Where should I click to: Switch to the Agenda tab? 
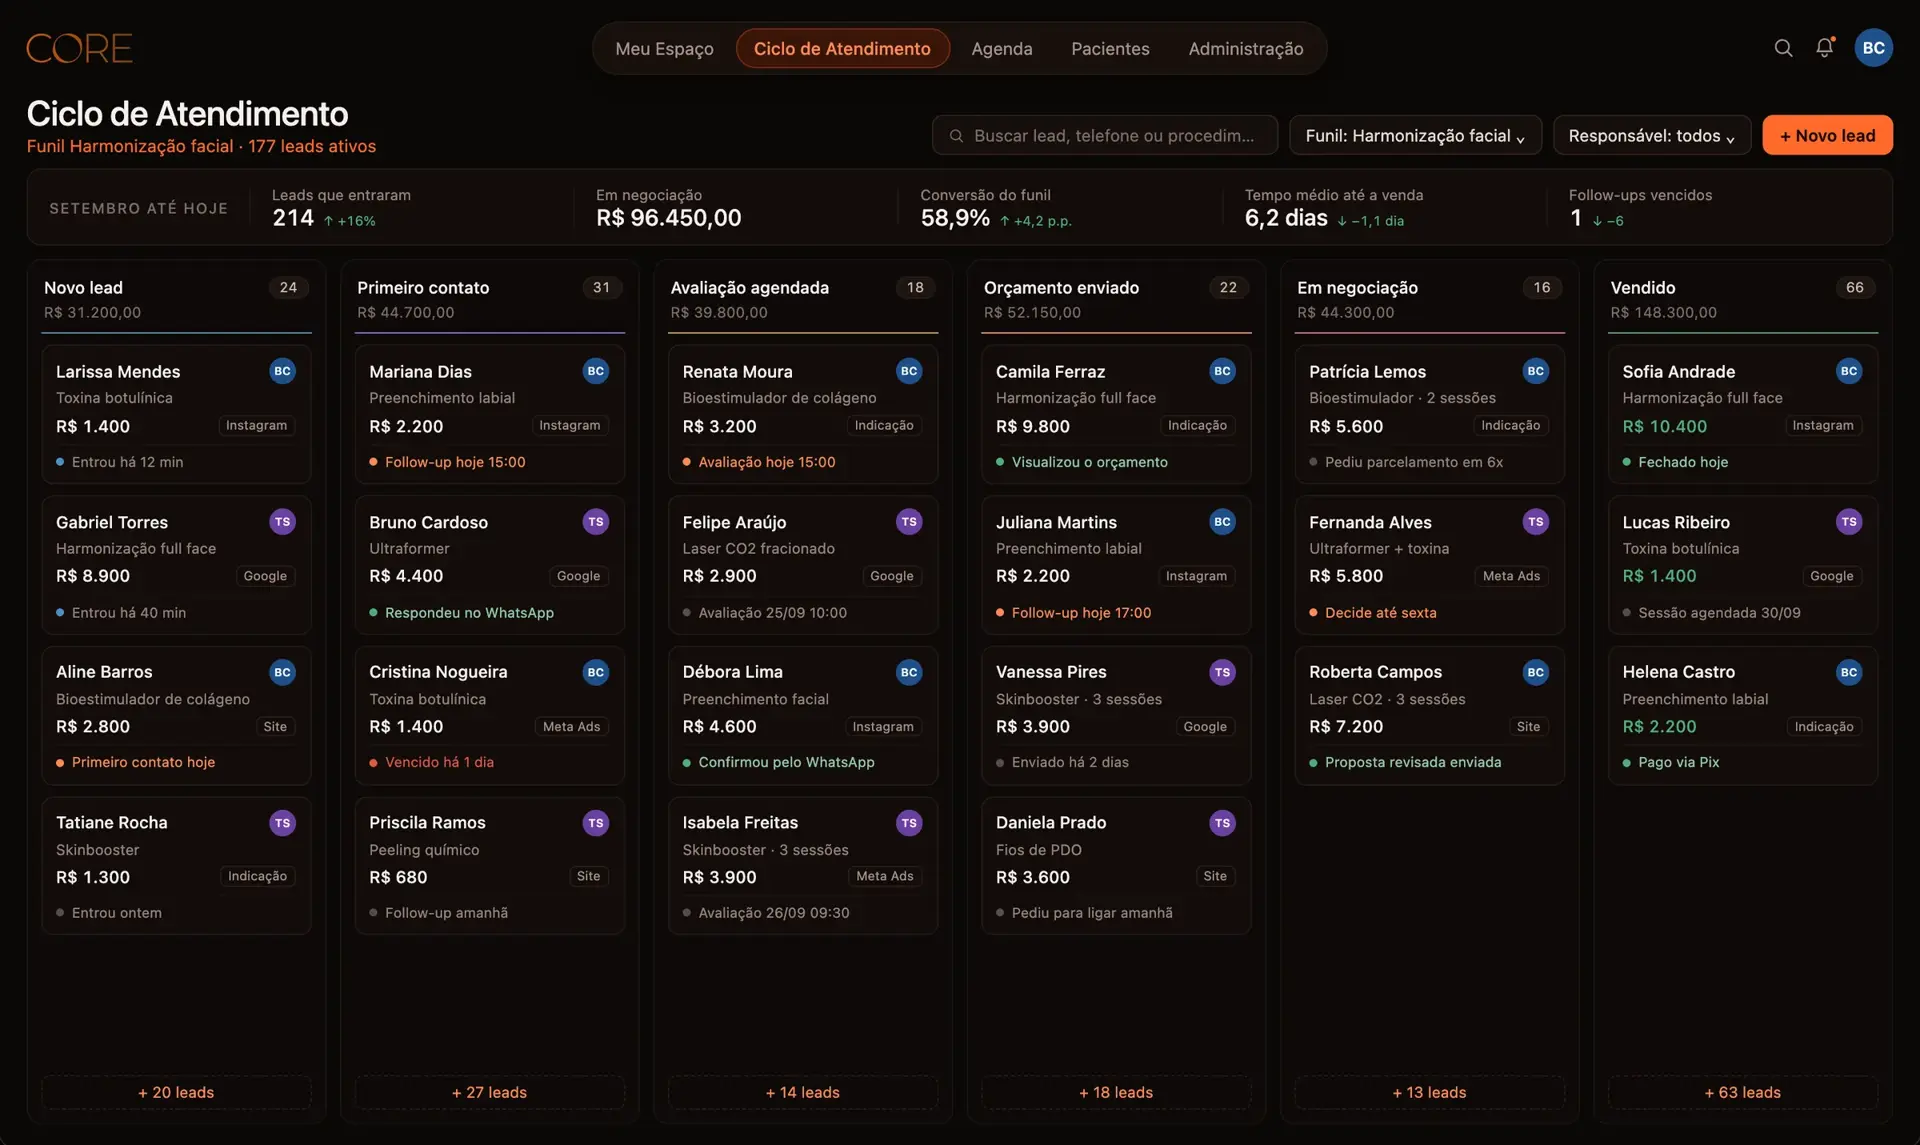click(1001, 48)
